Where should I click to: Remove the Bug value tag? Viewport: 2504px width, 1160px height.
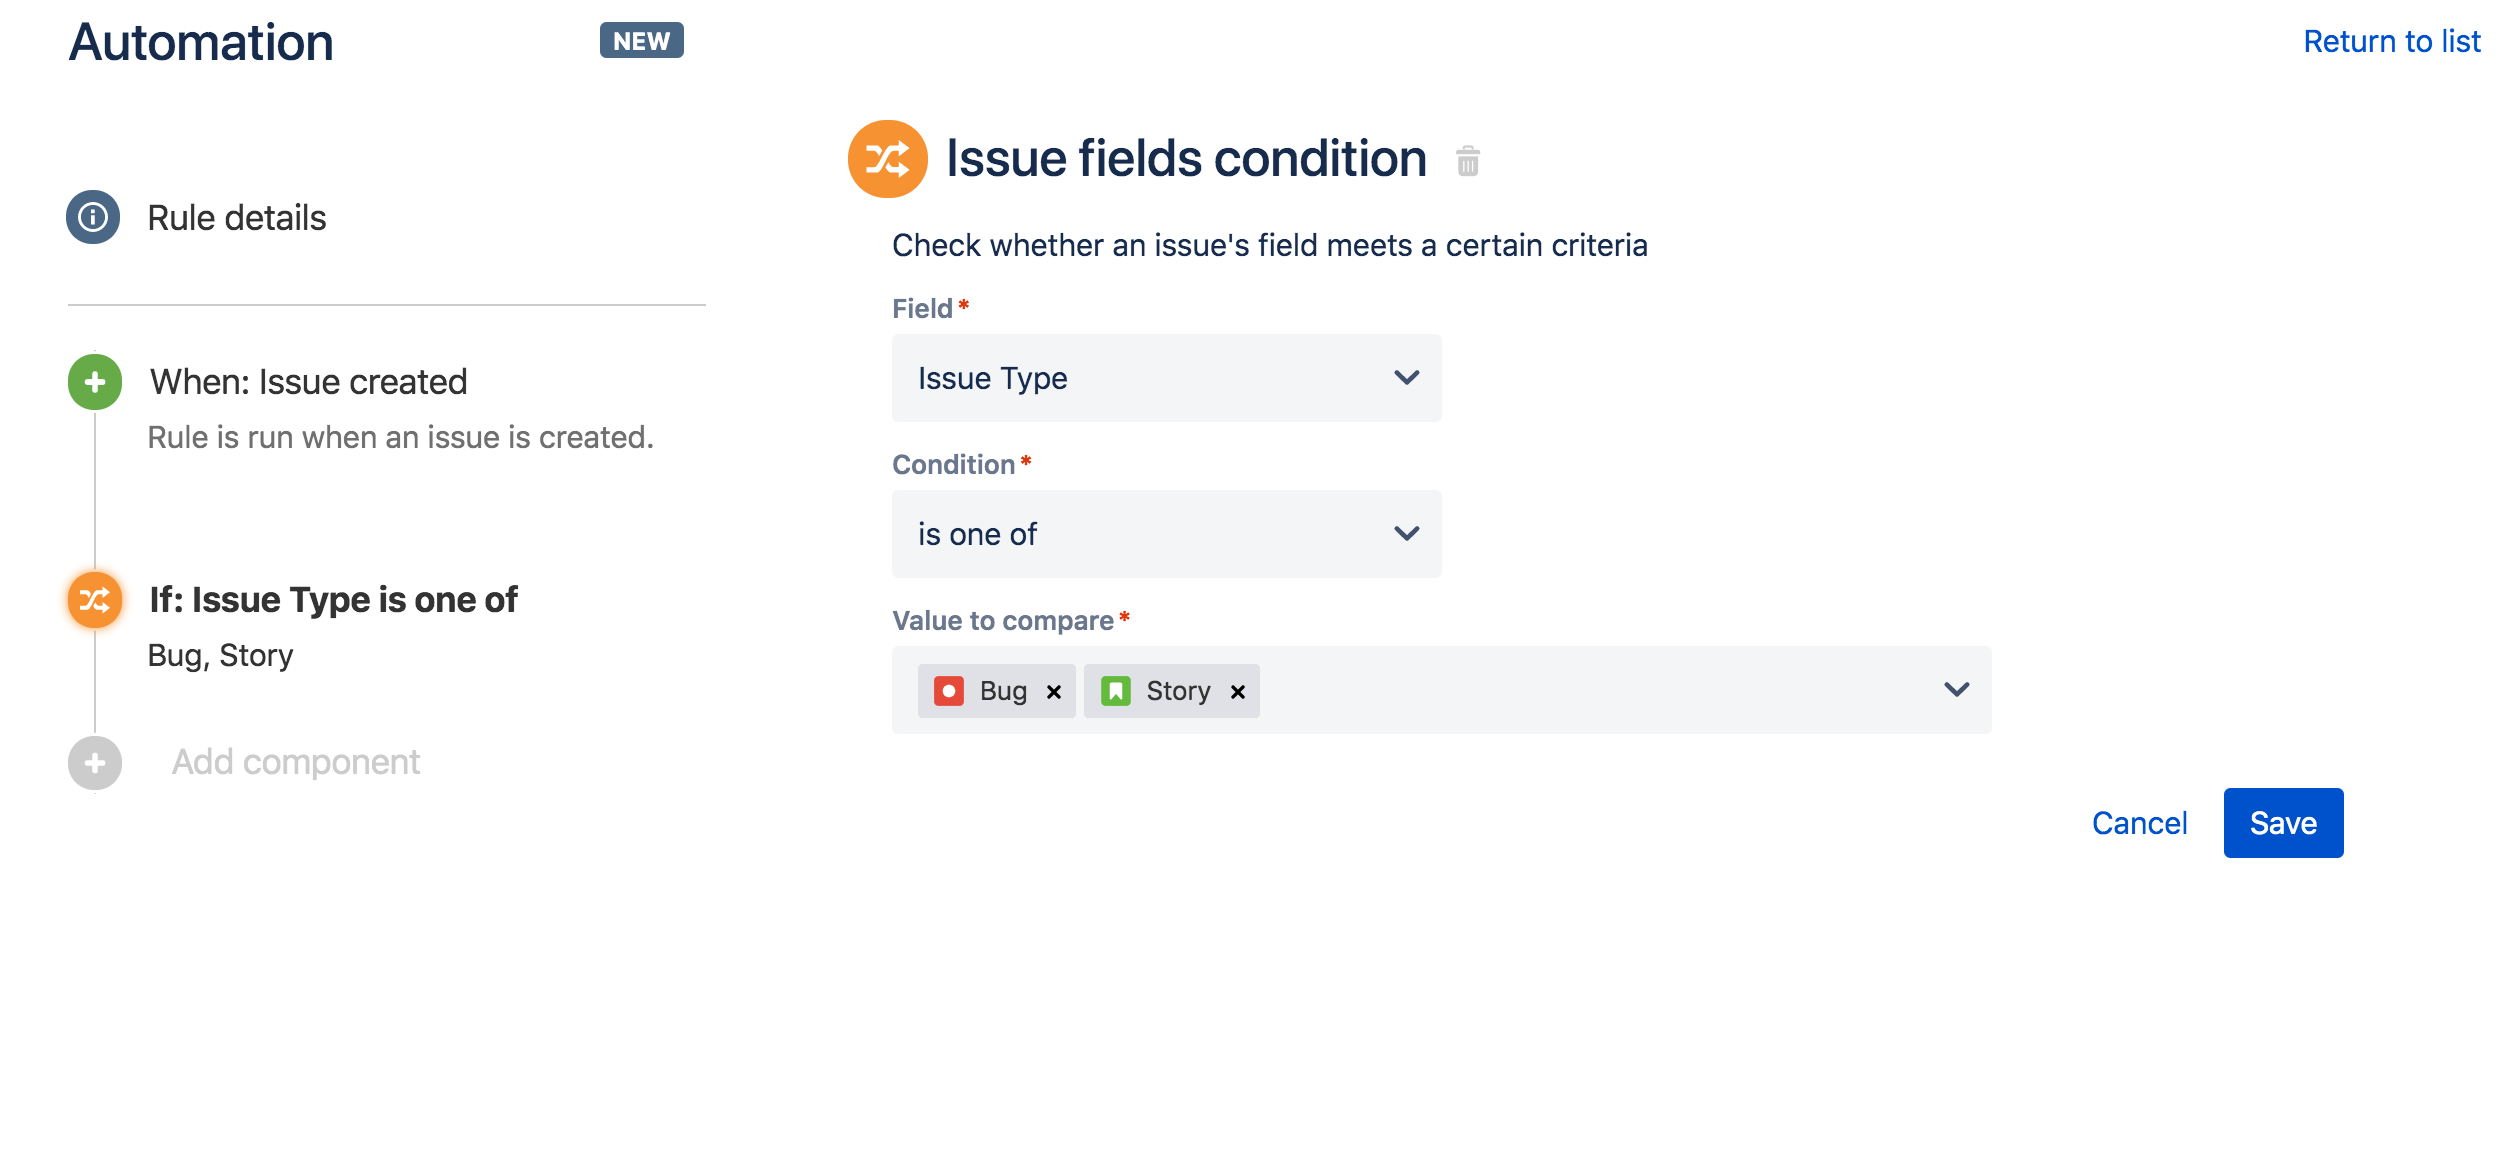coord(1053,692)
